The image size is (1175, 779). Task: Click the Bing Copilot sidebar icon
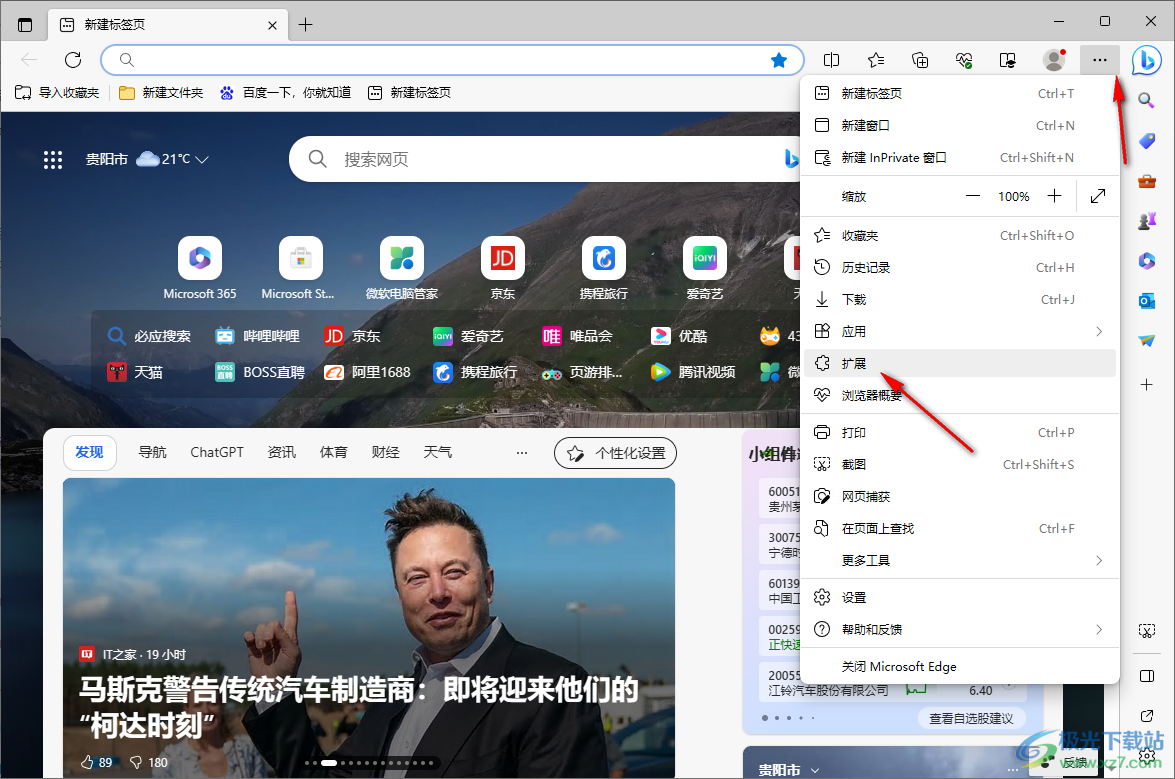[1147, 60]
